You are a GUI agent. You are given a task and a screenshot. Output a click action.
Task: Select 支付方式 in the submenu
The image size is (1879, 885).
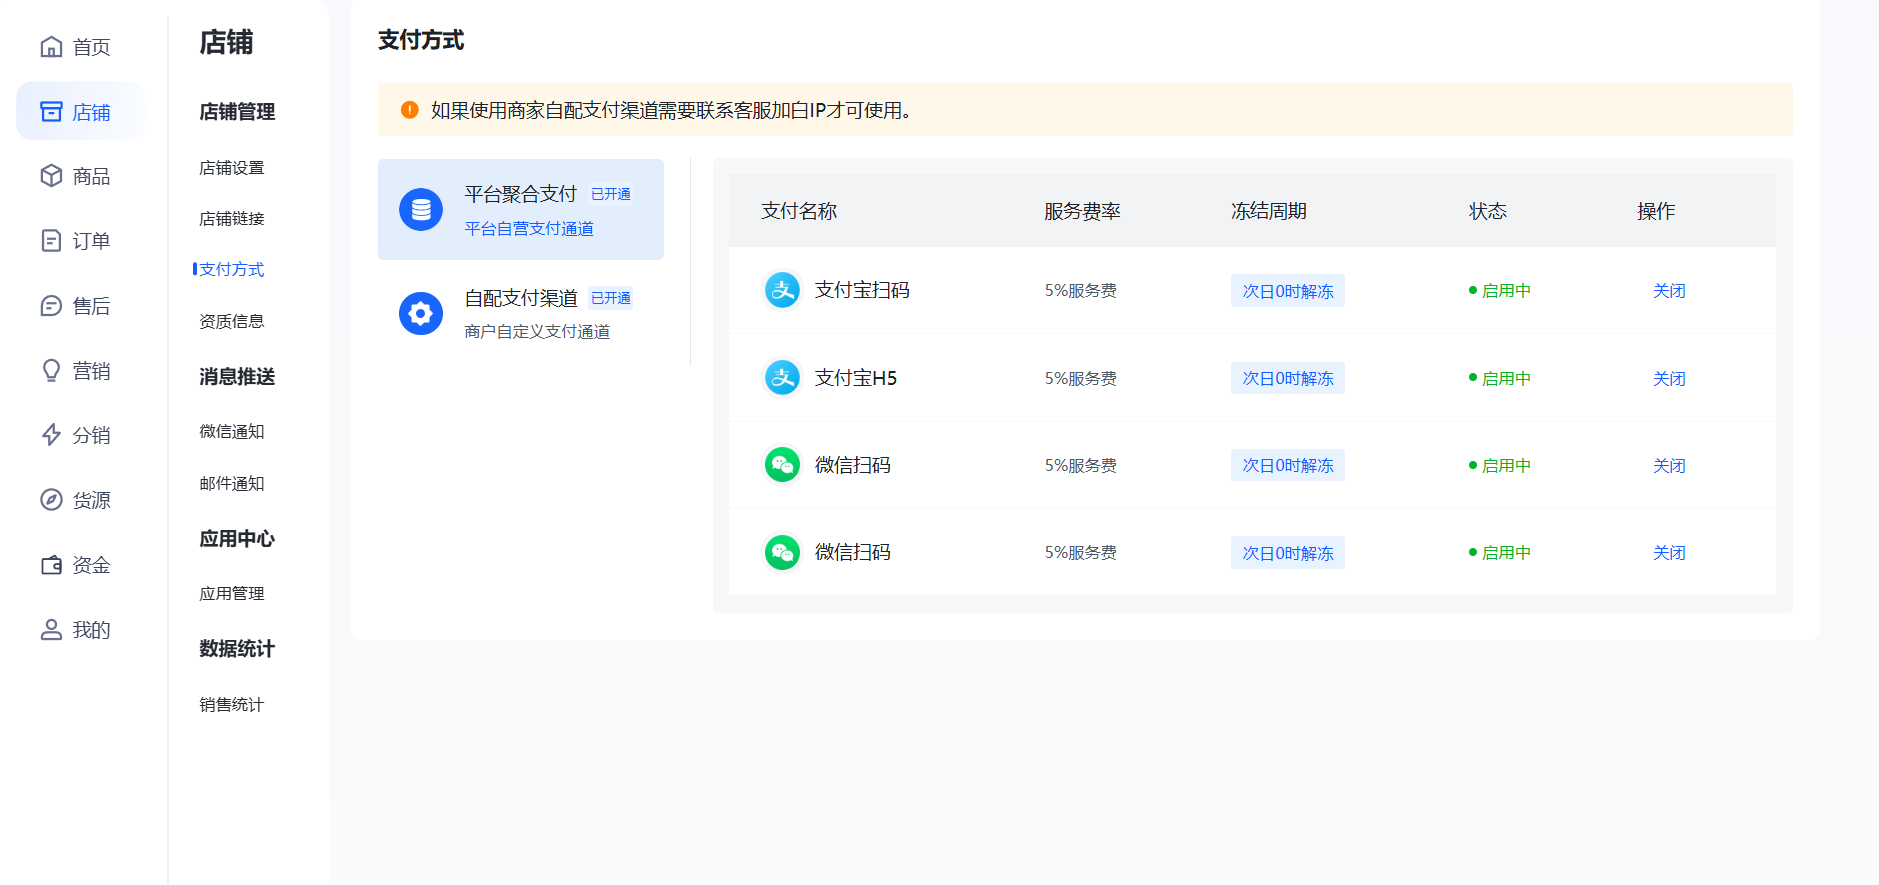pos(232,269)
